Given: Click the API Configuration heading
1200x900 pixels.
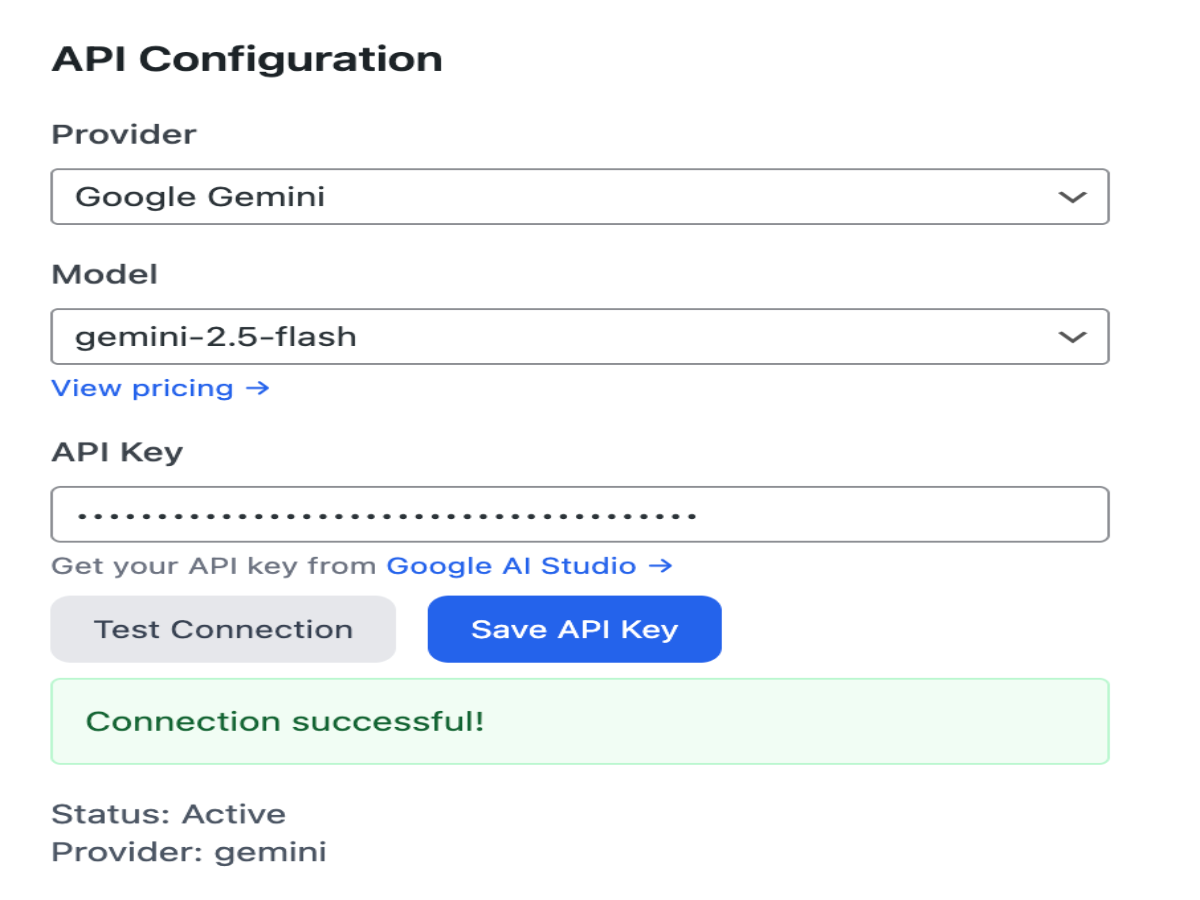Looking at the screenshot, I should pos(247,58).
